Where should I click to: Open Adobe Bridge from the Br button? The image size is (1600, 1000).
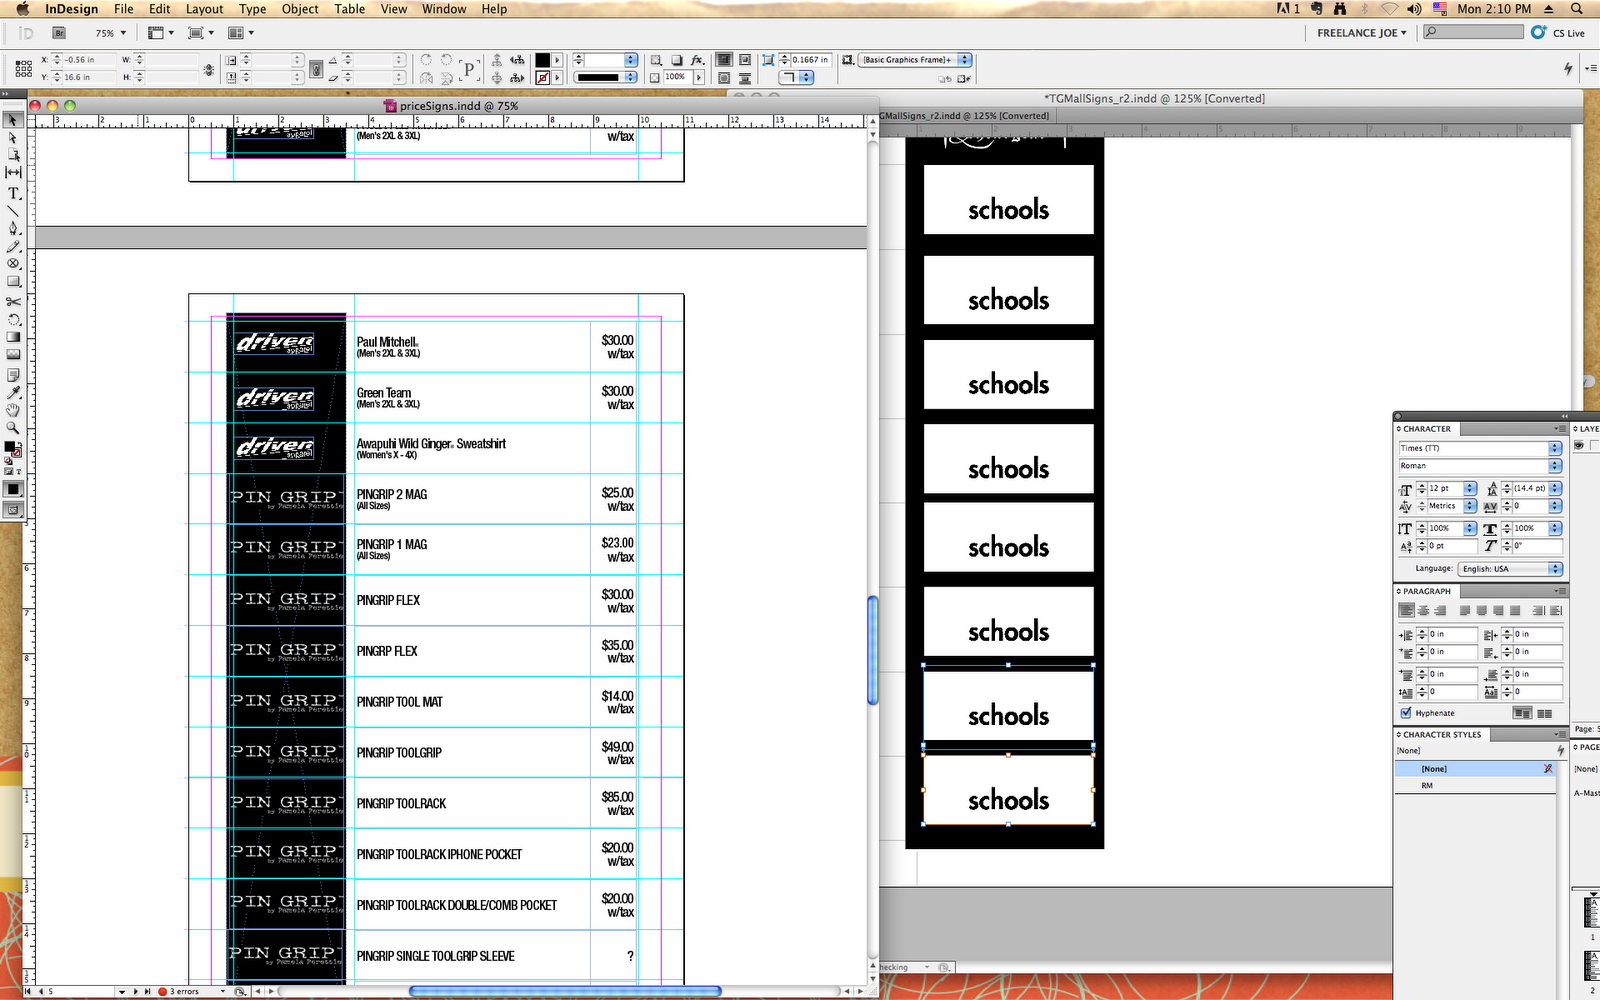59,33
